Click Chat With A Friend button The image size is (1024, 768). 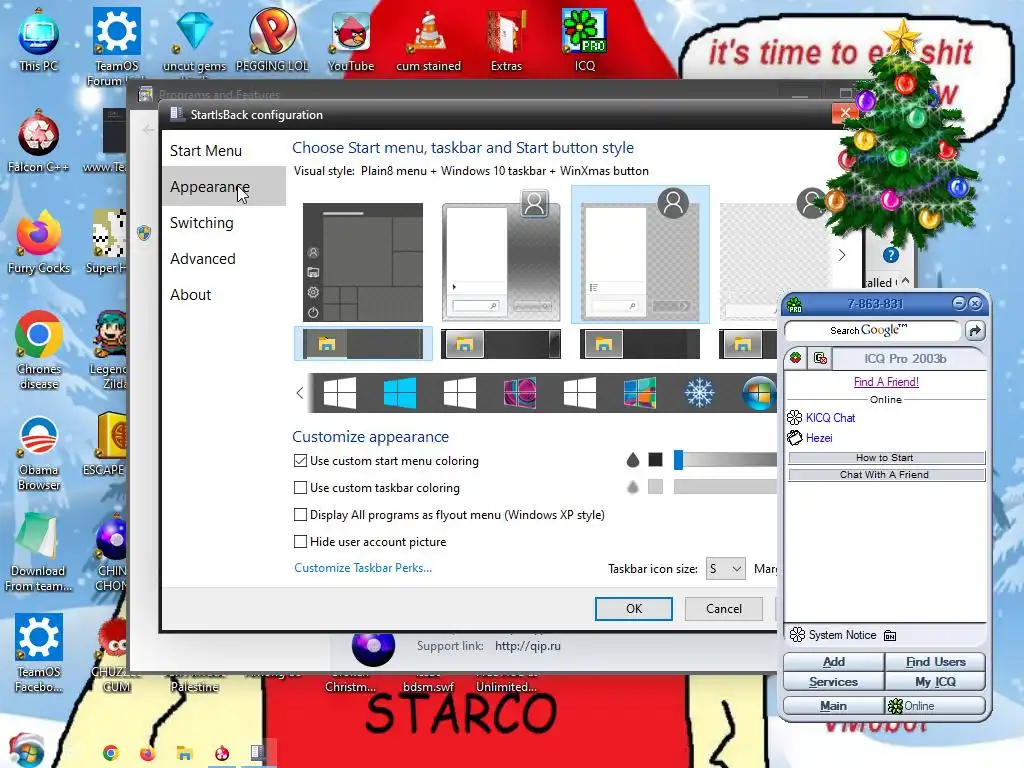[886, 475]
